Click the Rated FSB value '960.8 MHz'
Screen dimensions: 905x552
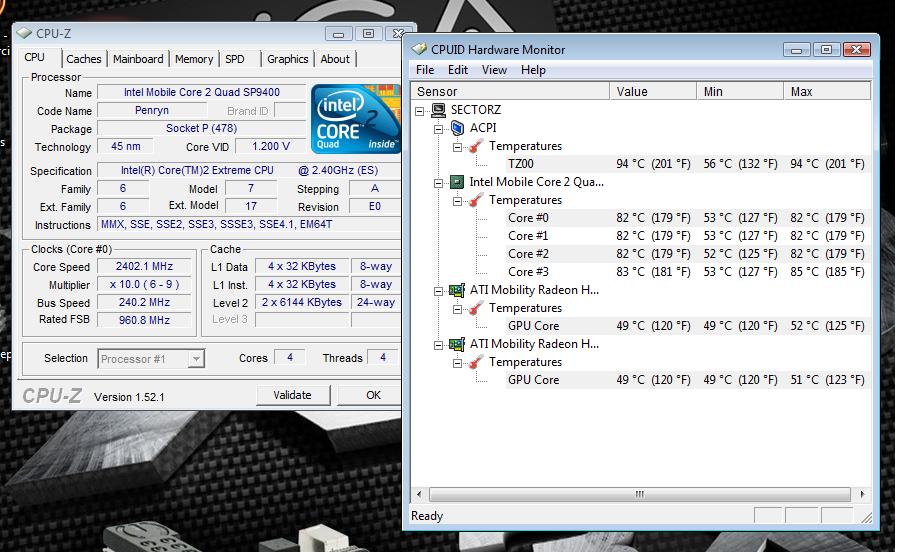point(144,320)
